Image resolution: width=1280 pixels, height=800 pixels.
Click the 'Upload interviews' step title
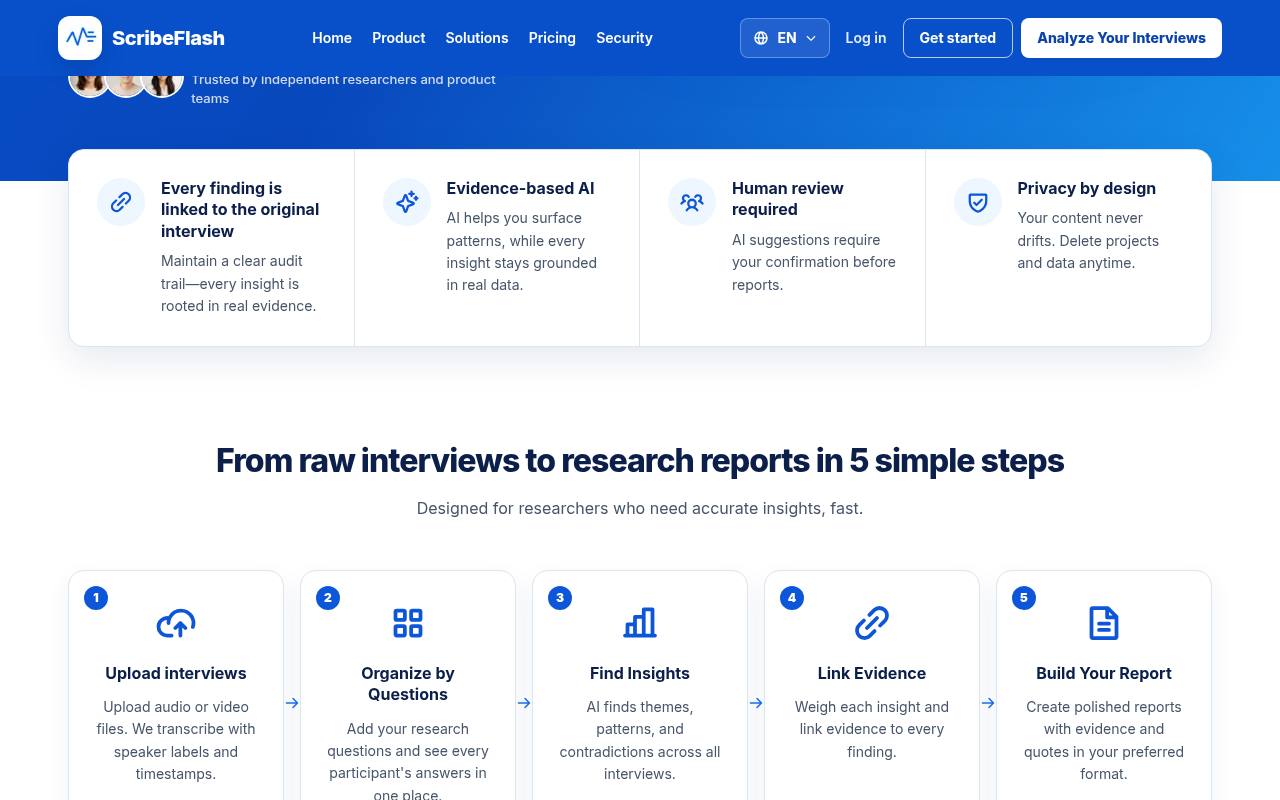[176, 673]
